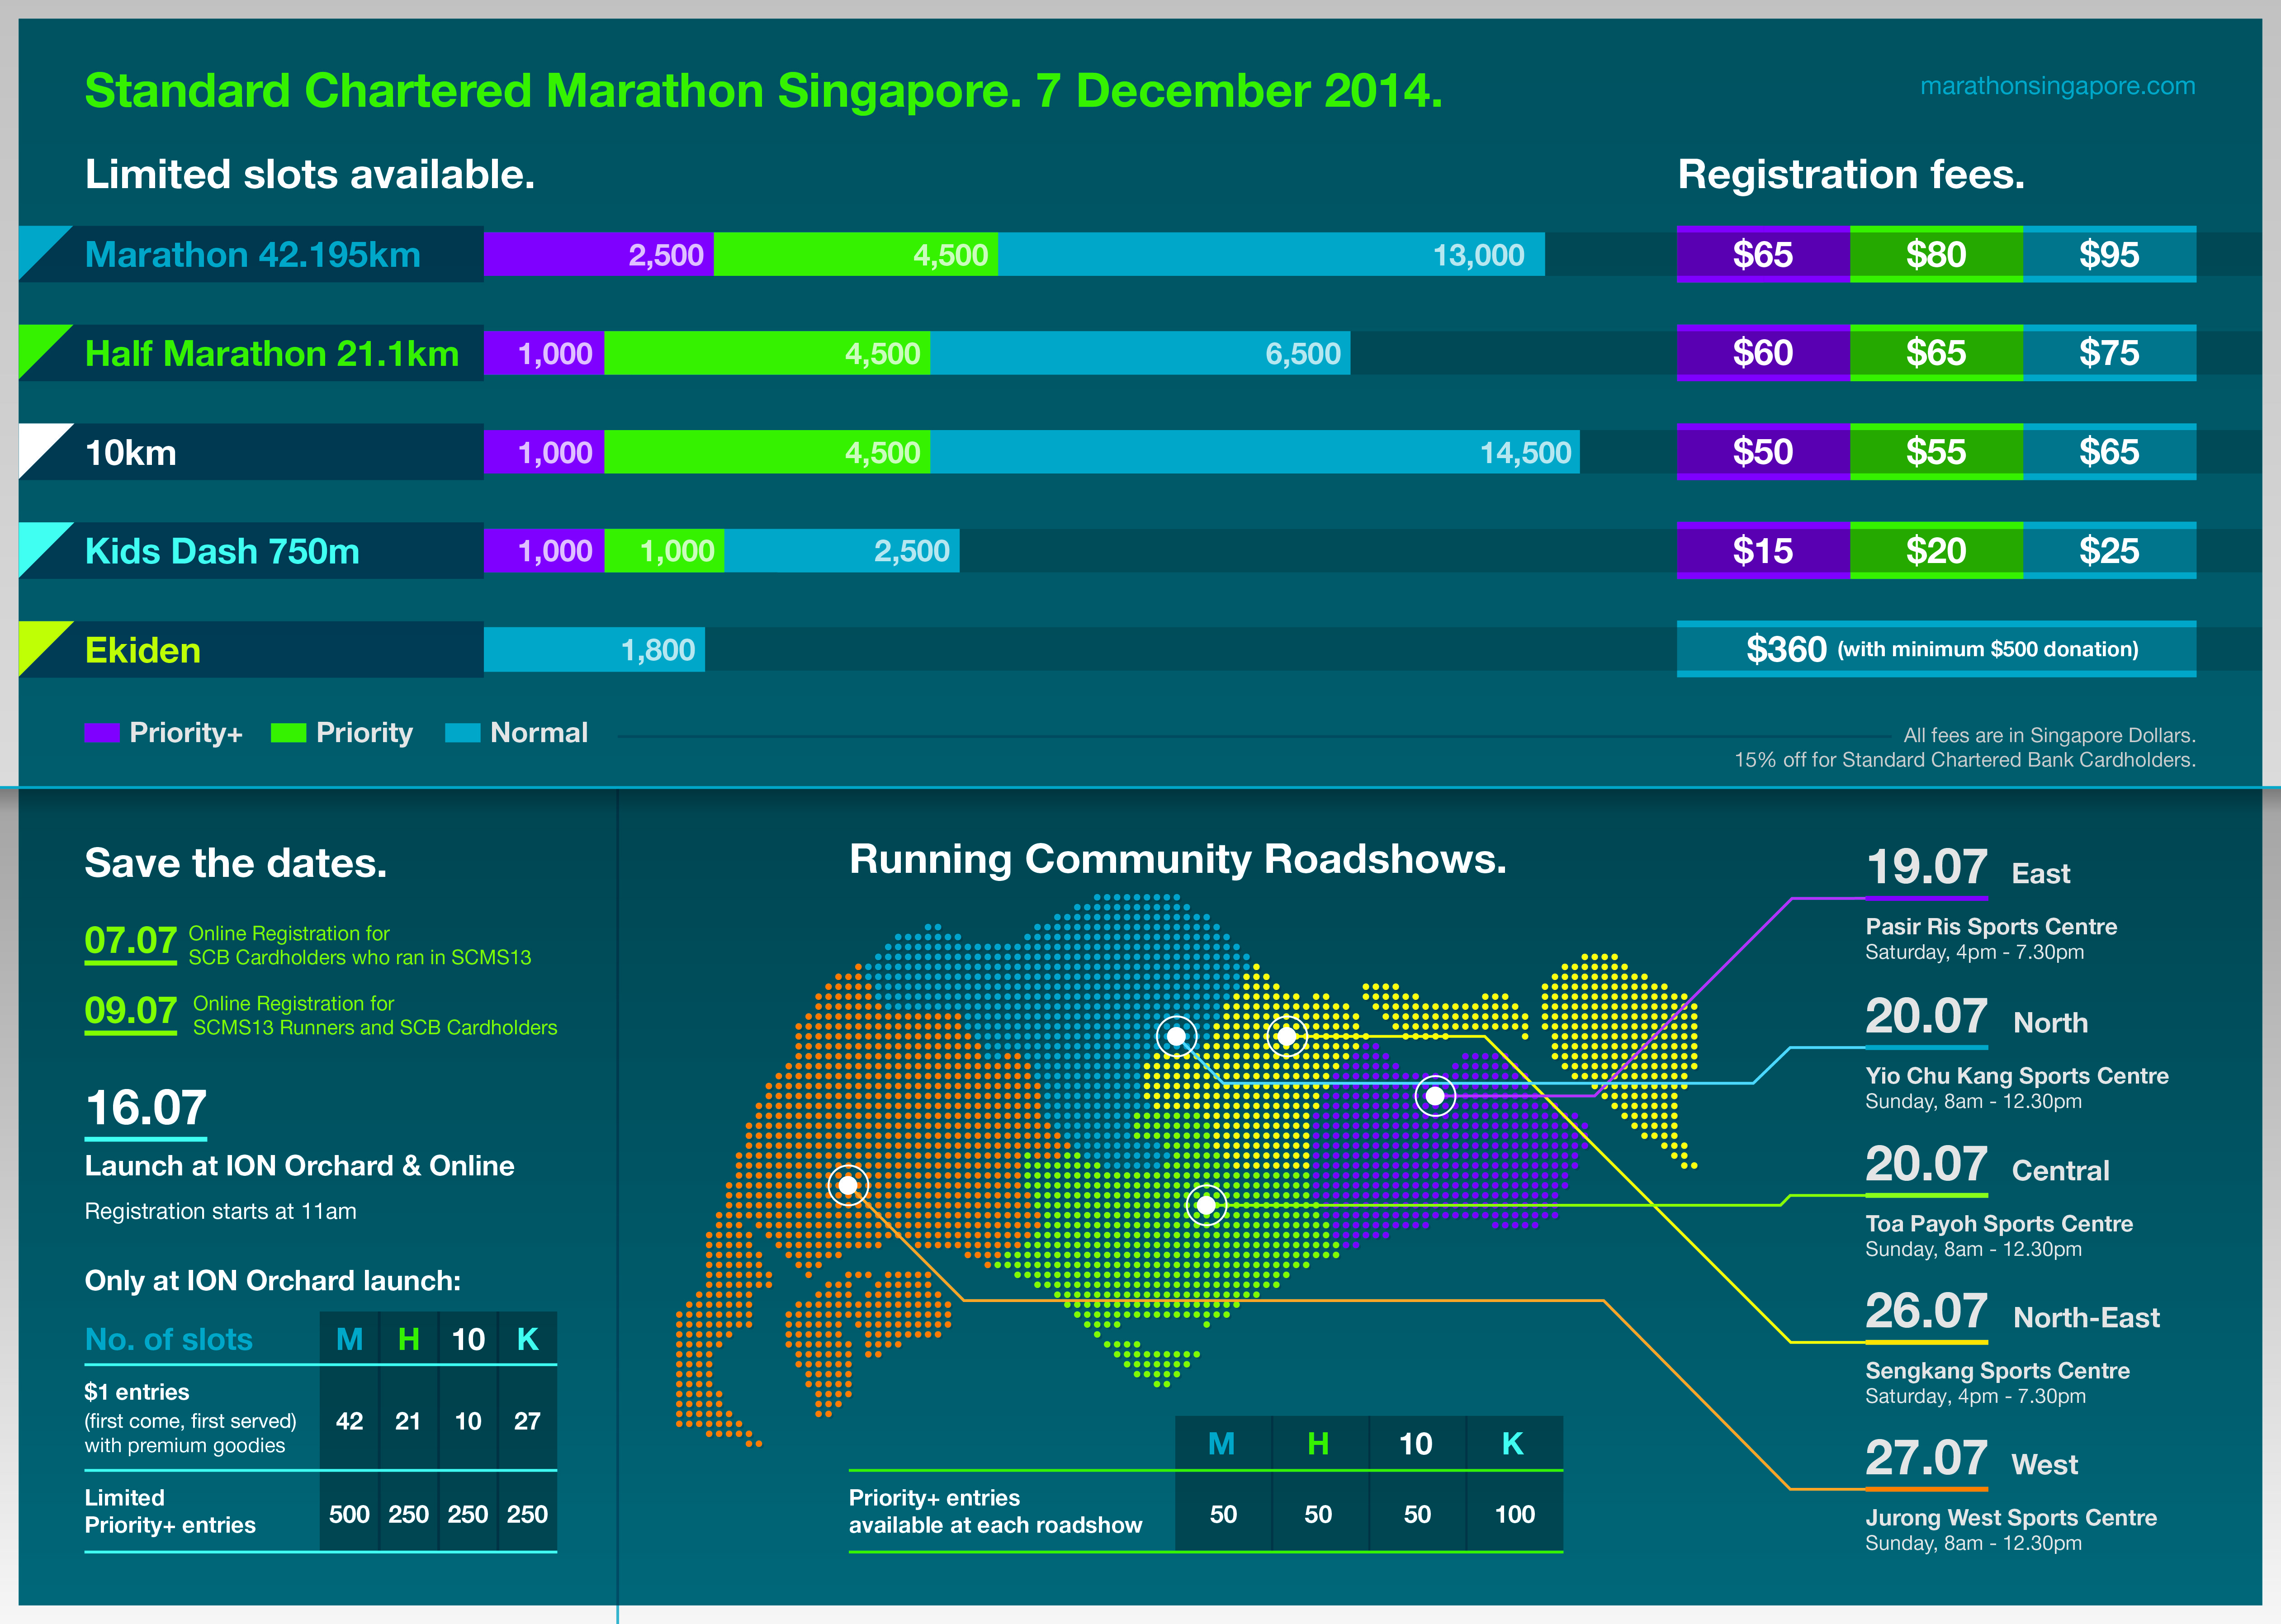
Task: Click the 500 Limited Priority+ entries value
Action: point(349,1514)
